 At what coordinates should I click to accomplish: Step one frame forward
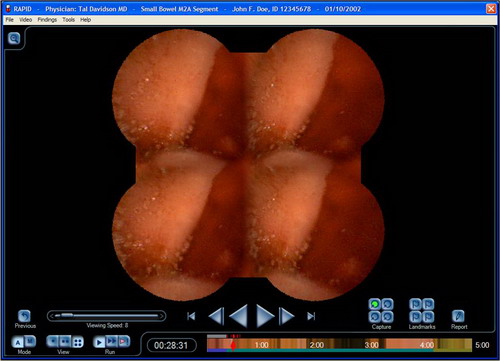[x=286, y=316]
